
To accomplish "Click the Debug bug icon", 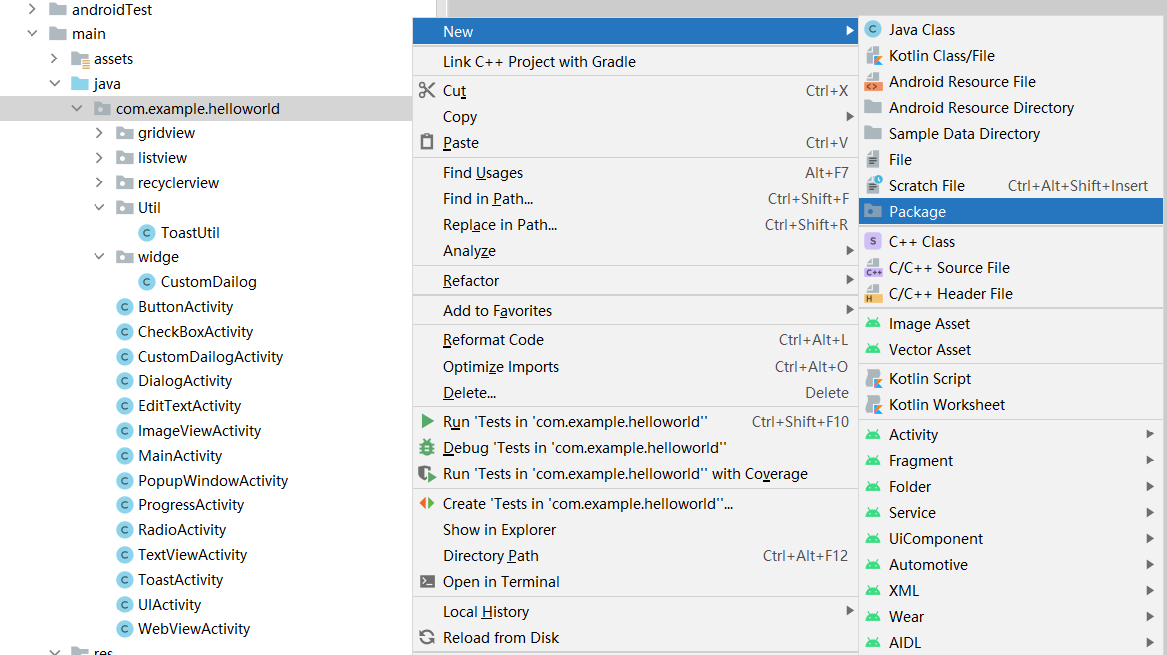I will (427, 448).
